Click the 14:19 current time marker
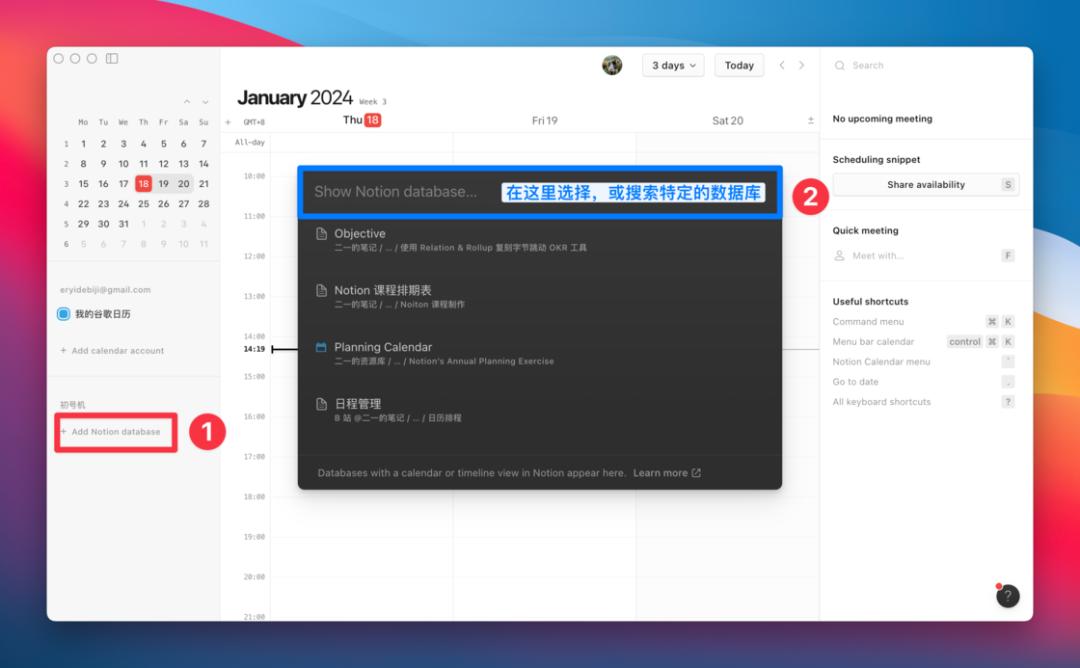1080x668 pixels. 254,349
